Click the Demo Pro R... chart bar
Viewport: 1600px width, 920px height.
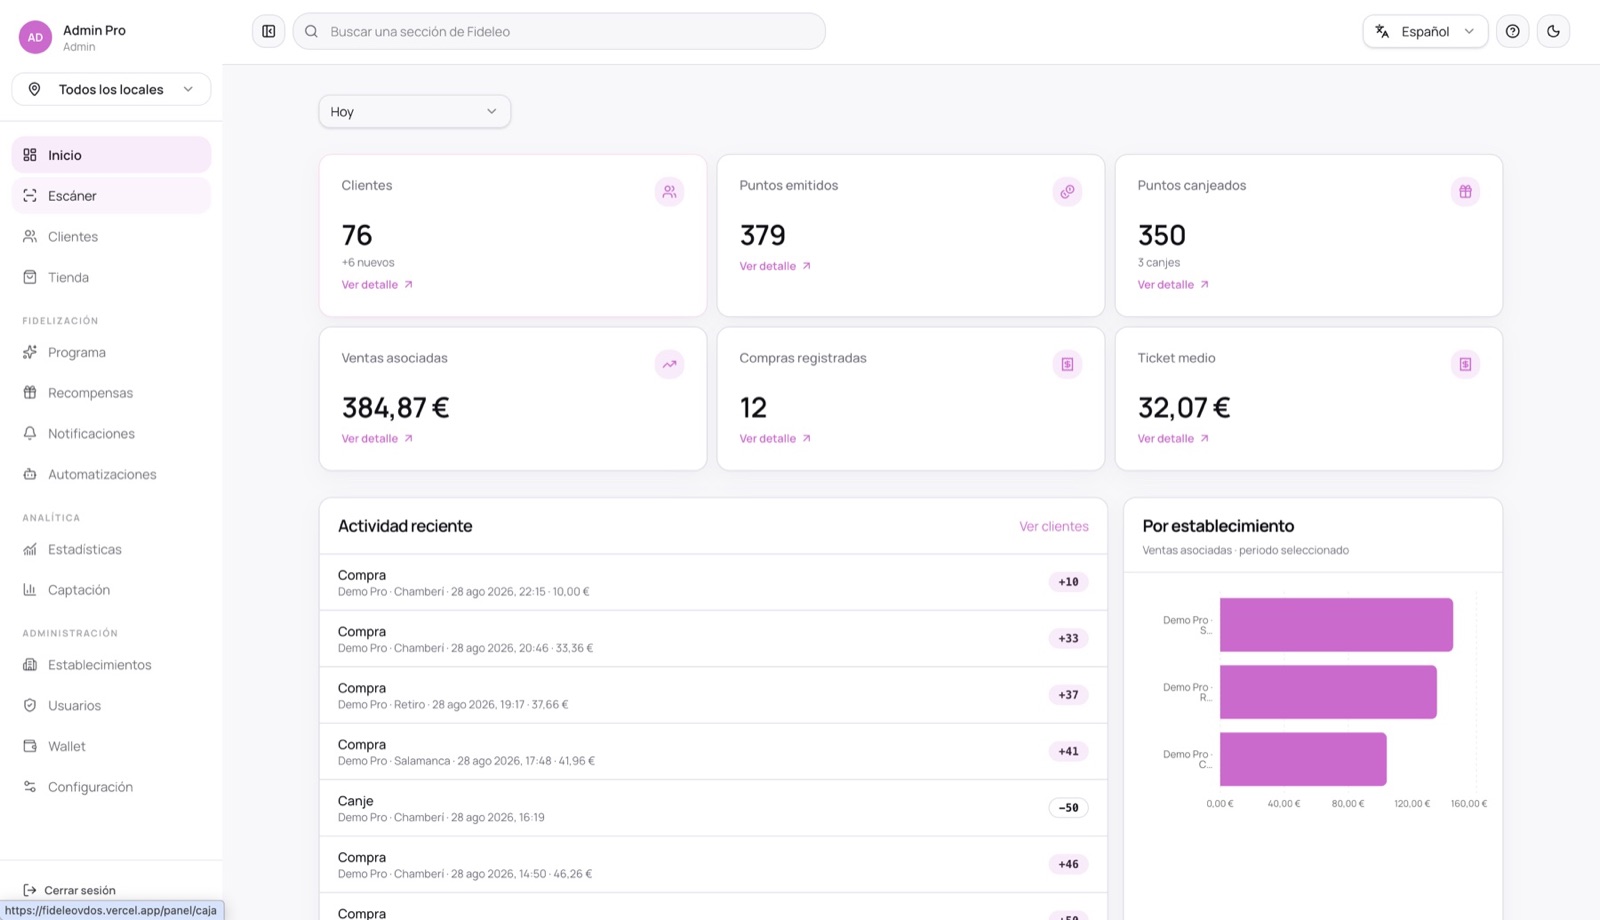1328,692
